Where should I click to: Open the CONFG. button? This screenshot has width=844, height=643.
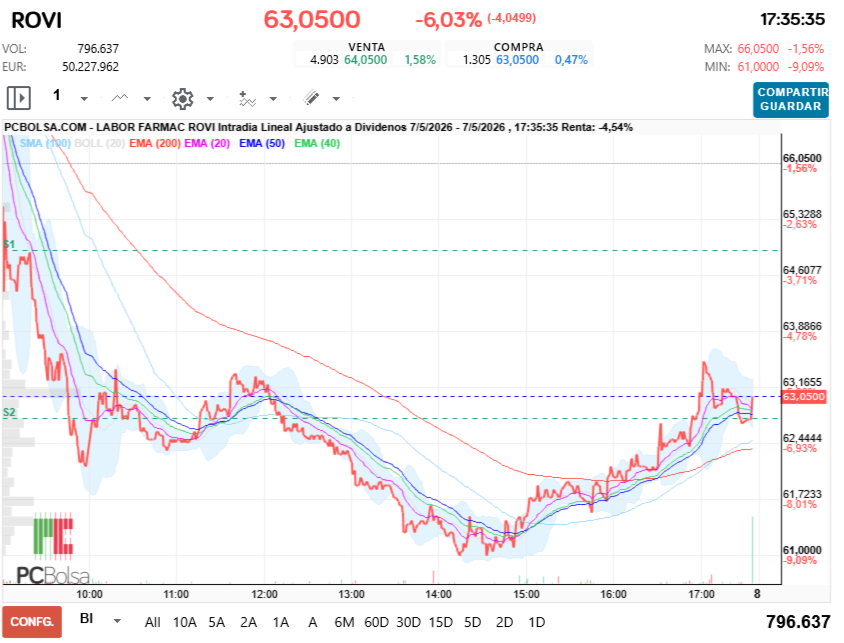point(32,622)
